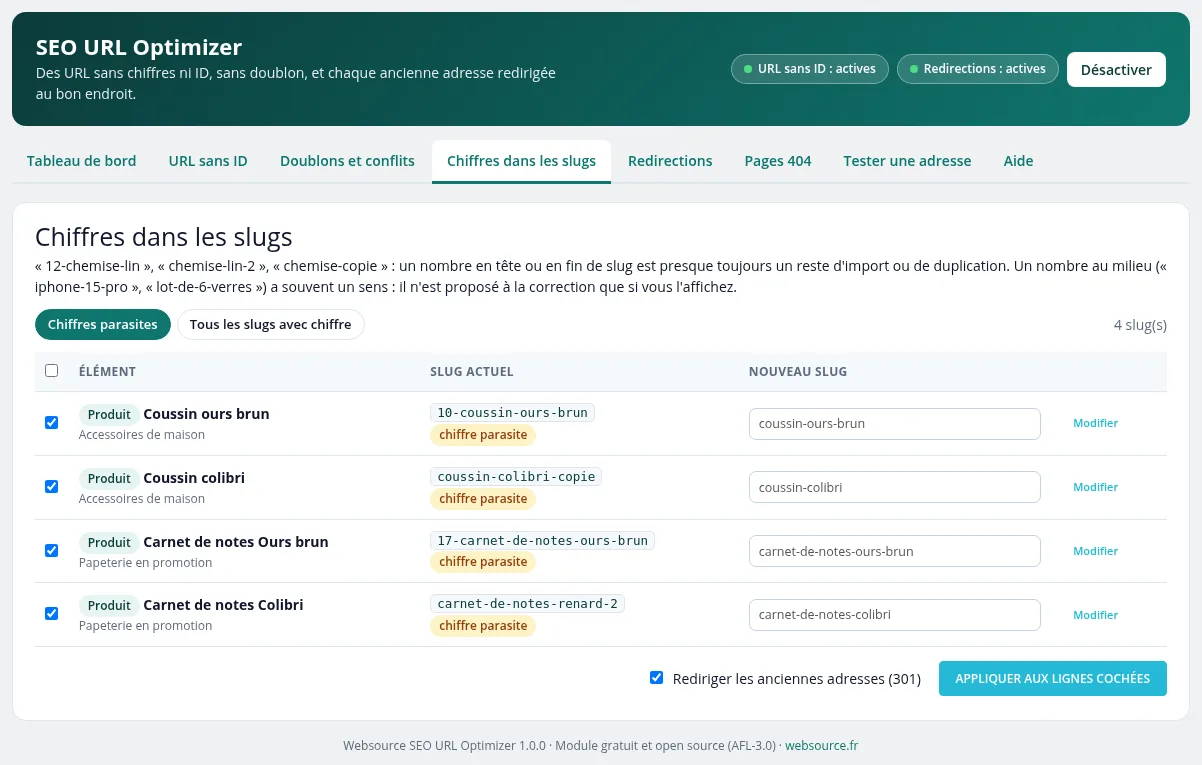
Task: Click Modifier for Carnet de notes Colibri
Action: click(x=1095, y=615)
